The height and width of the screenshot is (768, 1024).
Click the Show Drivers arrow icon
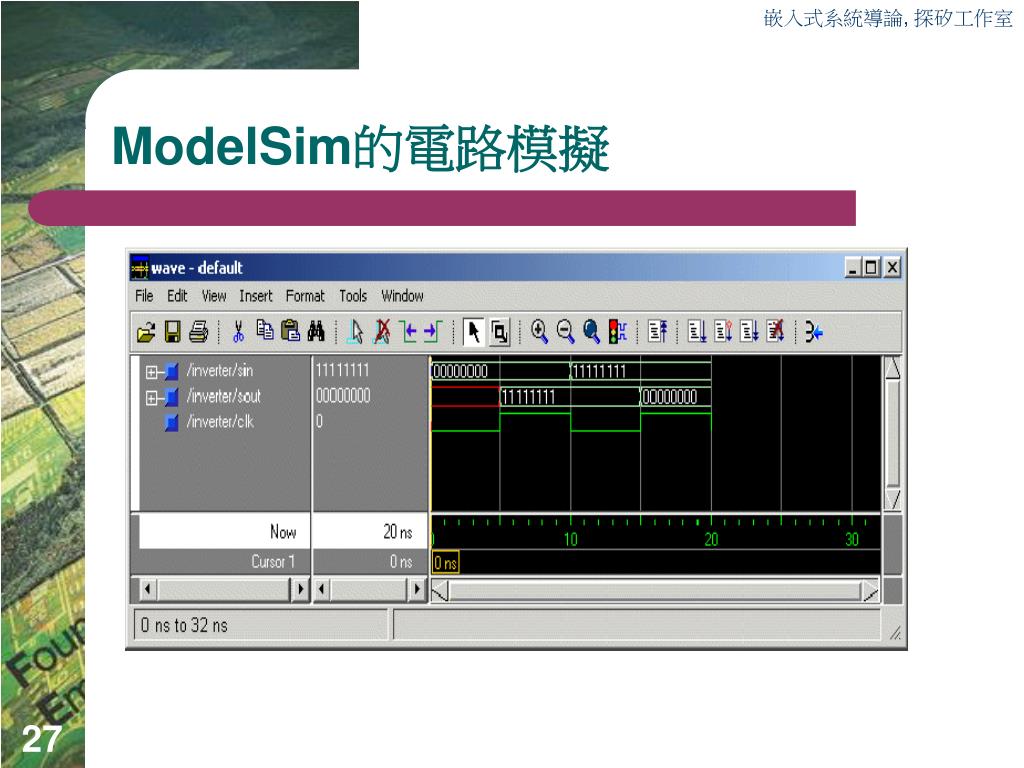point(814,332)
